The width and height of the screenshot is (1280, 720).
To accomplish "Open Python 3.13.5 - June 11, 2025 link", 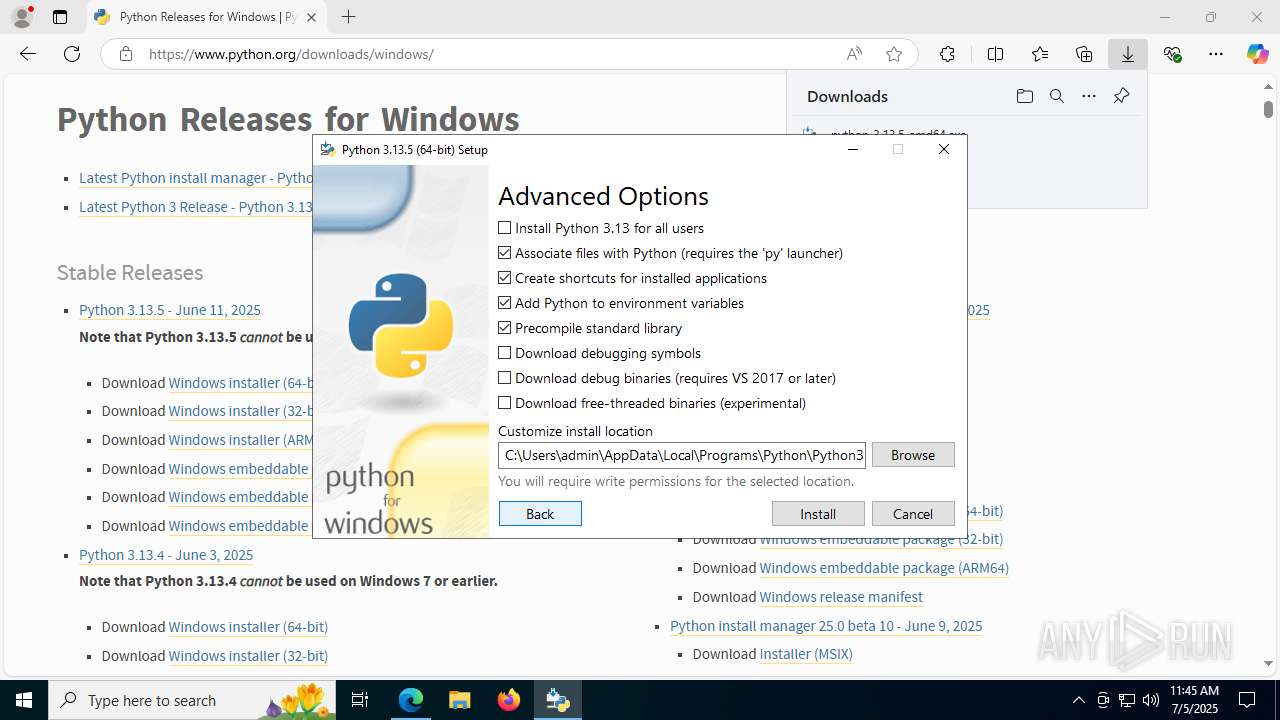I will (x=170, y=310).
